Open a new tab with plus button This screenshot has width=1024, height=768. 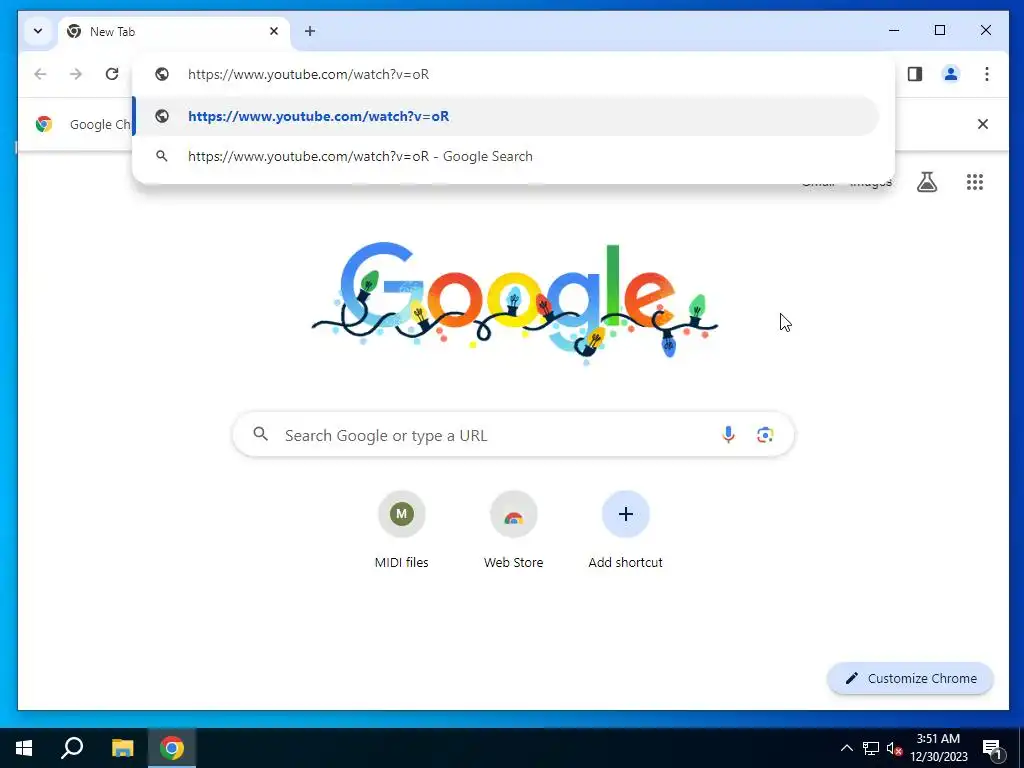310,31
